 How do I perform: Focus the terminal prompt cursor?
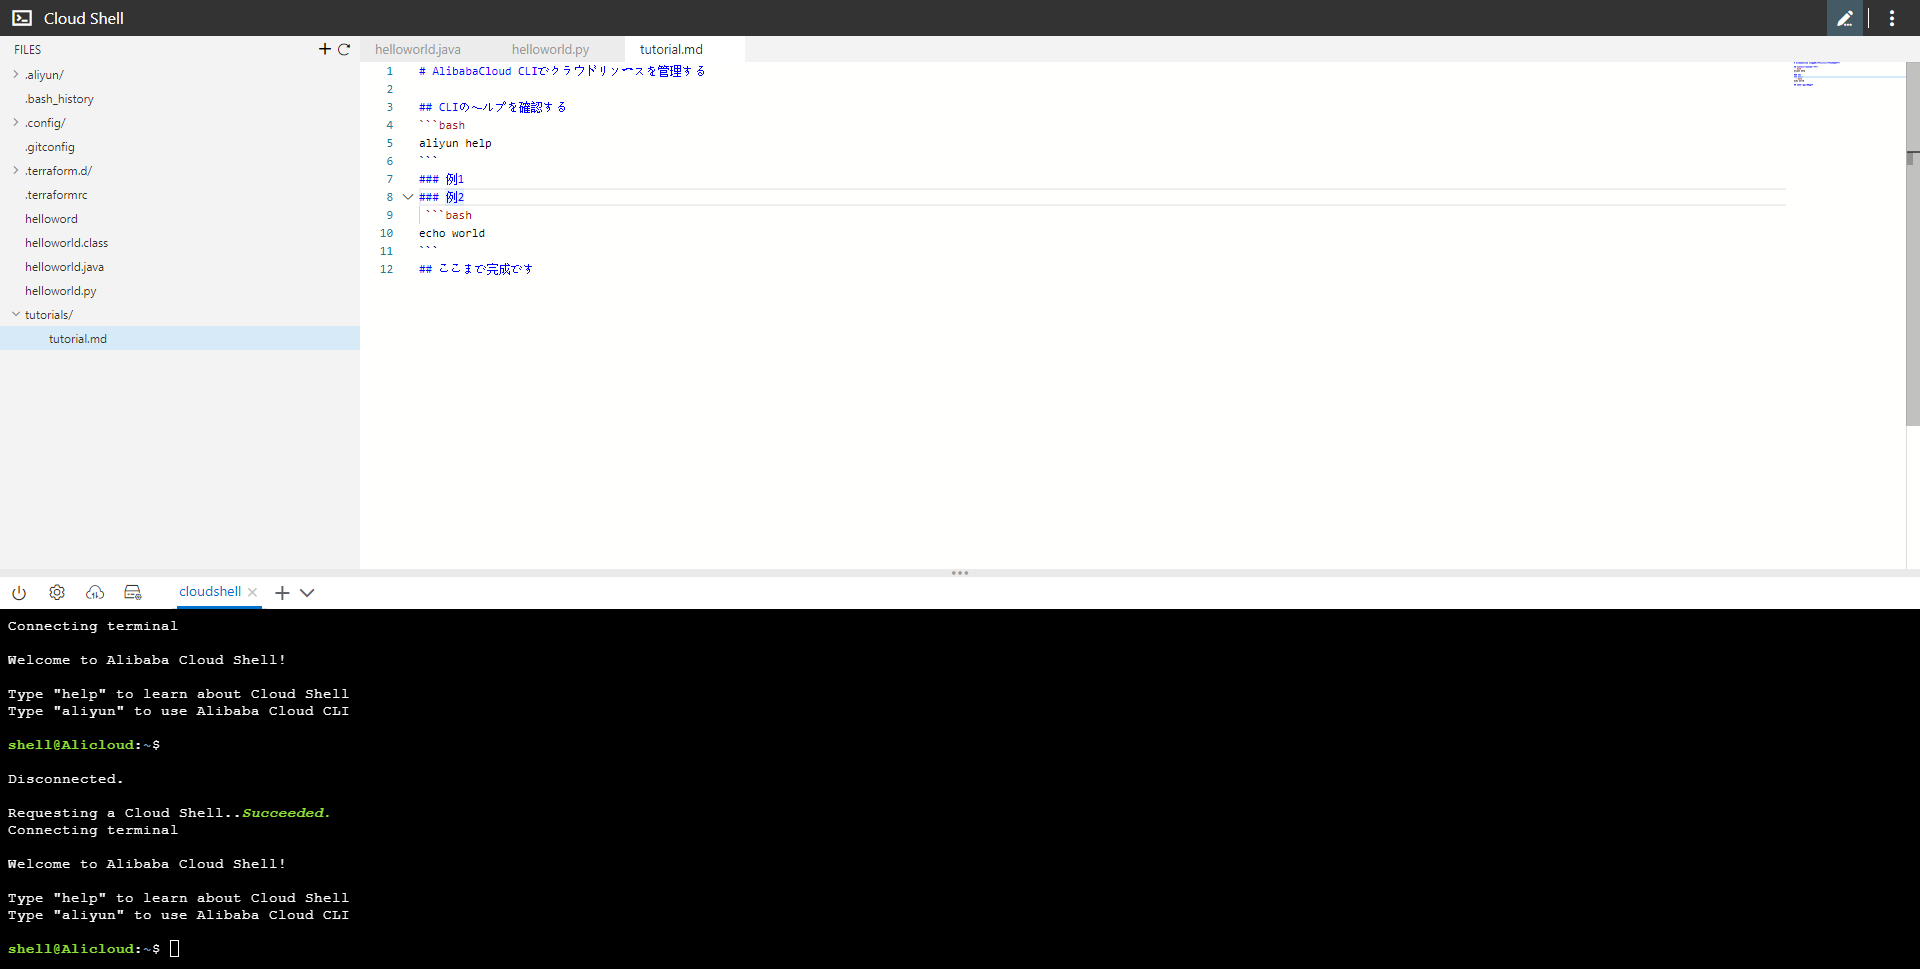tap(174, 948)
